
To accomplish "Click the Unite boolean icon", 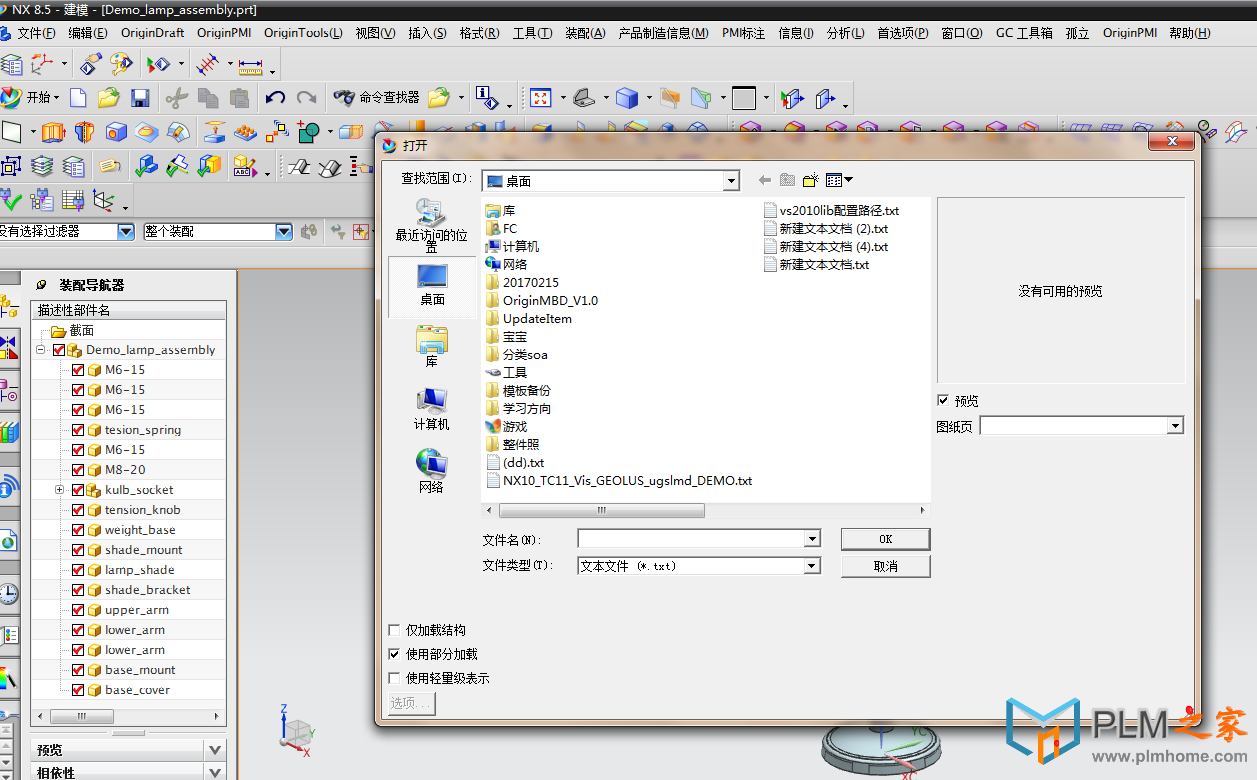I will click(308, 131).
